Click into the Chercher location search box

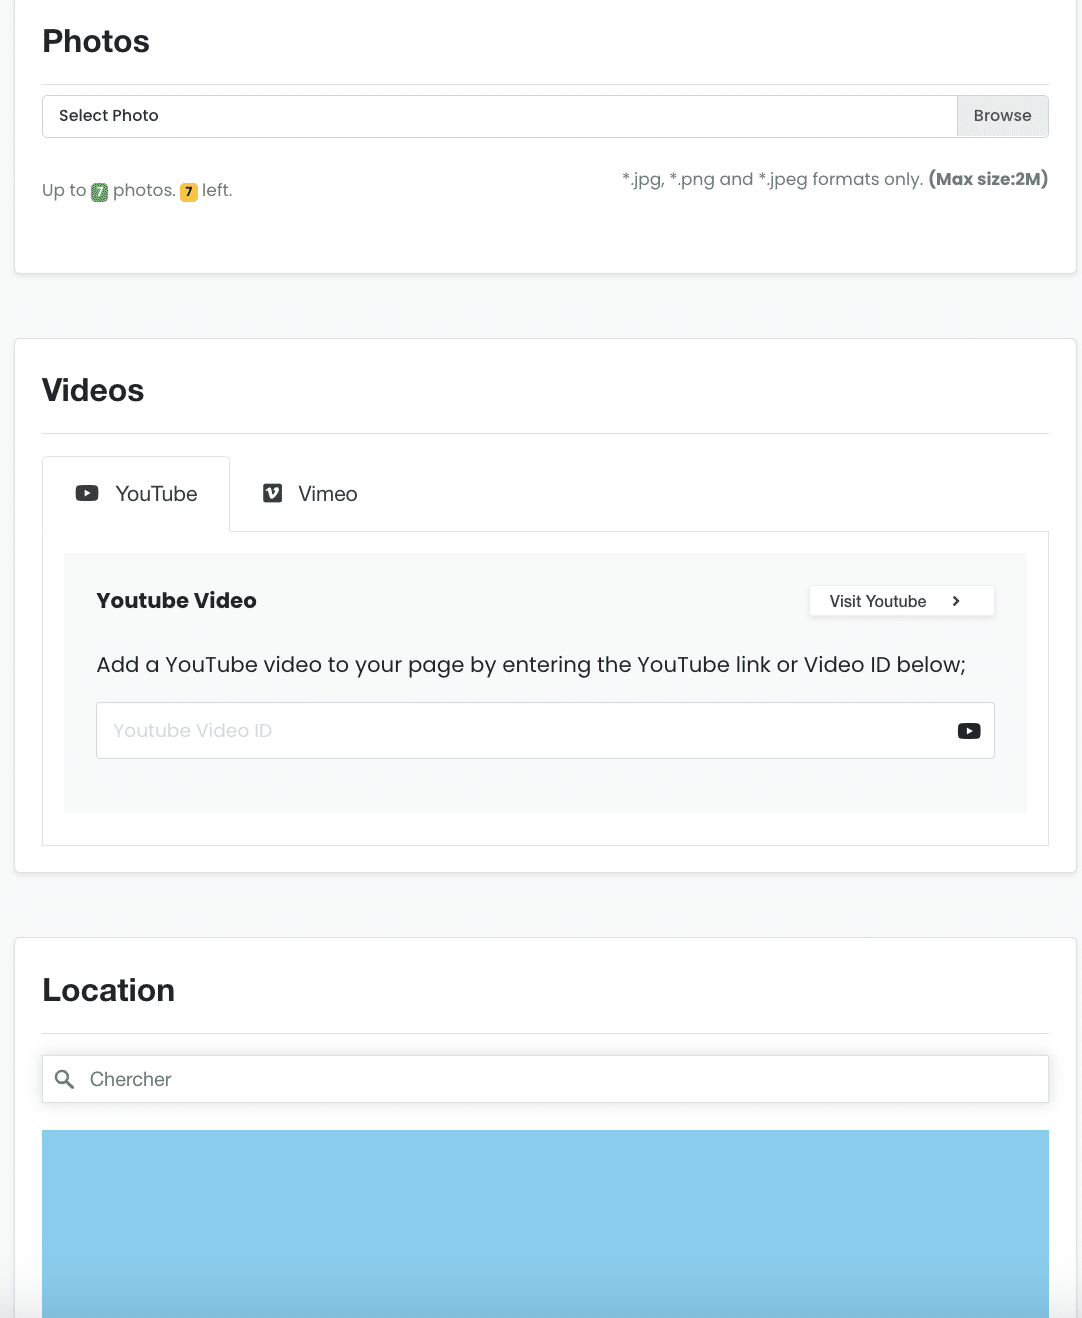[x=560, y=1079]
